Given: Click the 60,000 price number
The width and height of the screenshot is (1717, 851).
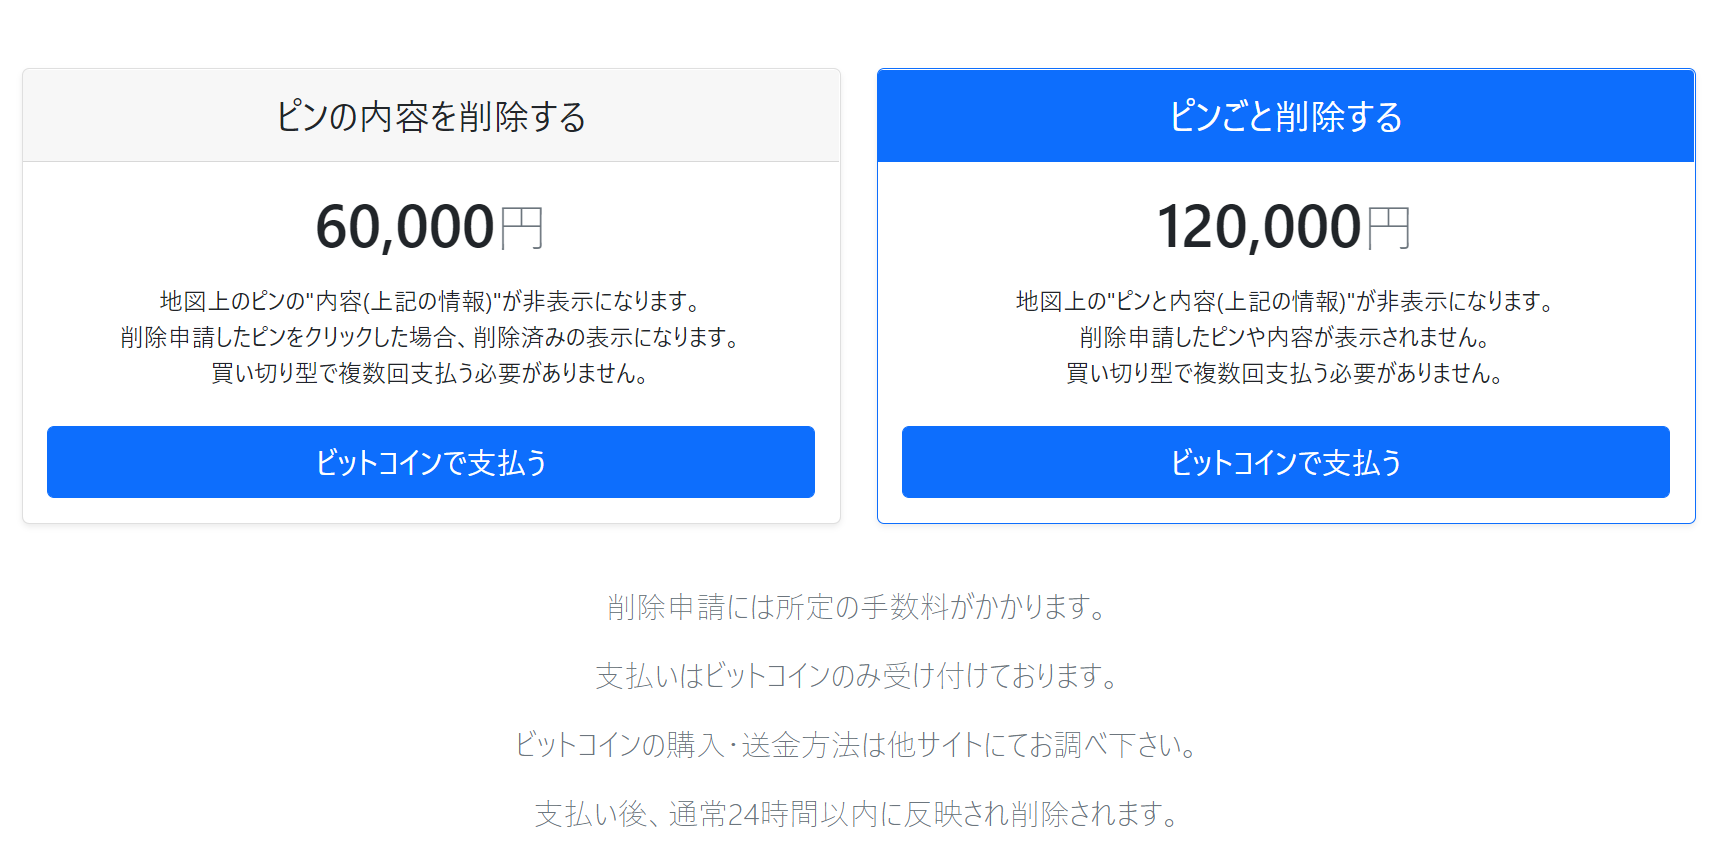Looking at the screenshot, I should pos(405,227).
